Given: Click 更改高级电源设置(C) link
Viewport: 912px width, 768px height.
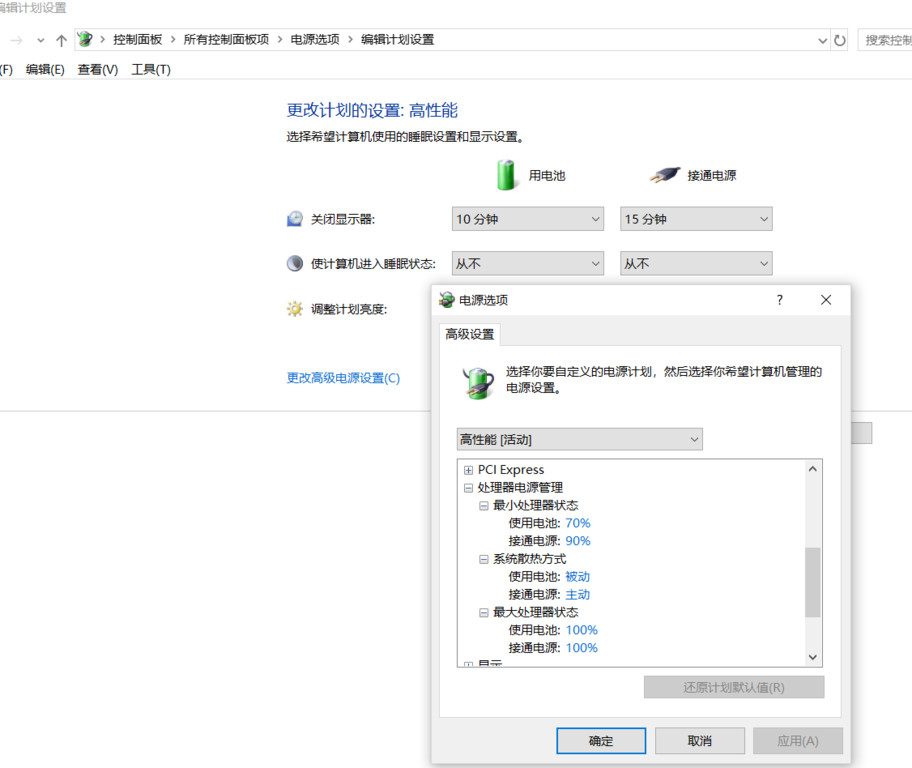Looking at the screenshot, I should pyautogui.click(x=343, y=378).
